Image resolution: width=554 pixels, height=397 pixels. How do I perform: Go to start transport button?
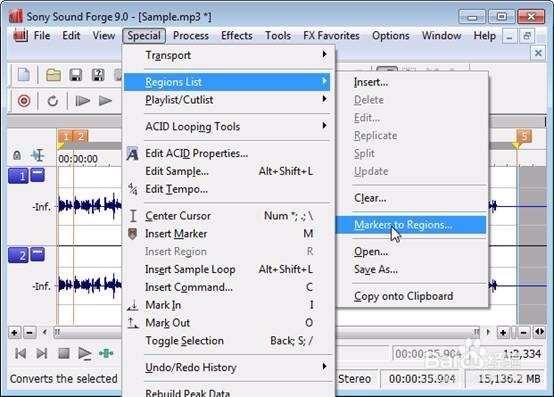[20, 353]
